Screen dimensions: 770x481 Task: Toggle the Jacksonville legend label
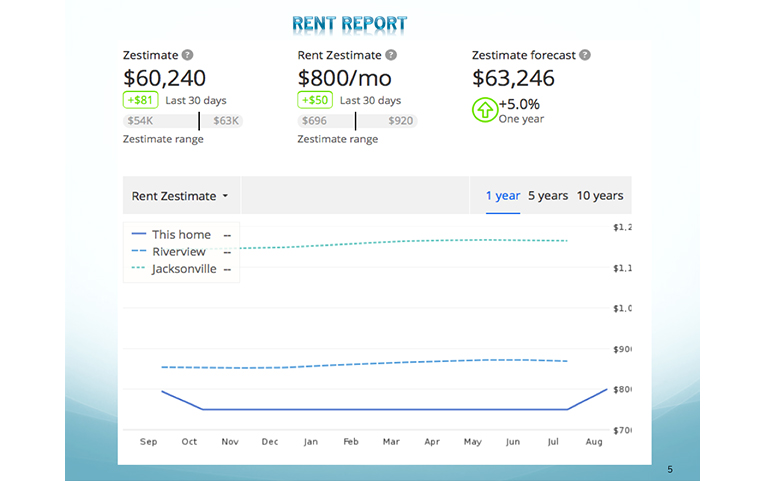click(x=184, y=269)
